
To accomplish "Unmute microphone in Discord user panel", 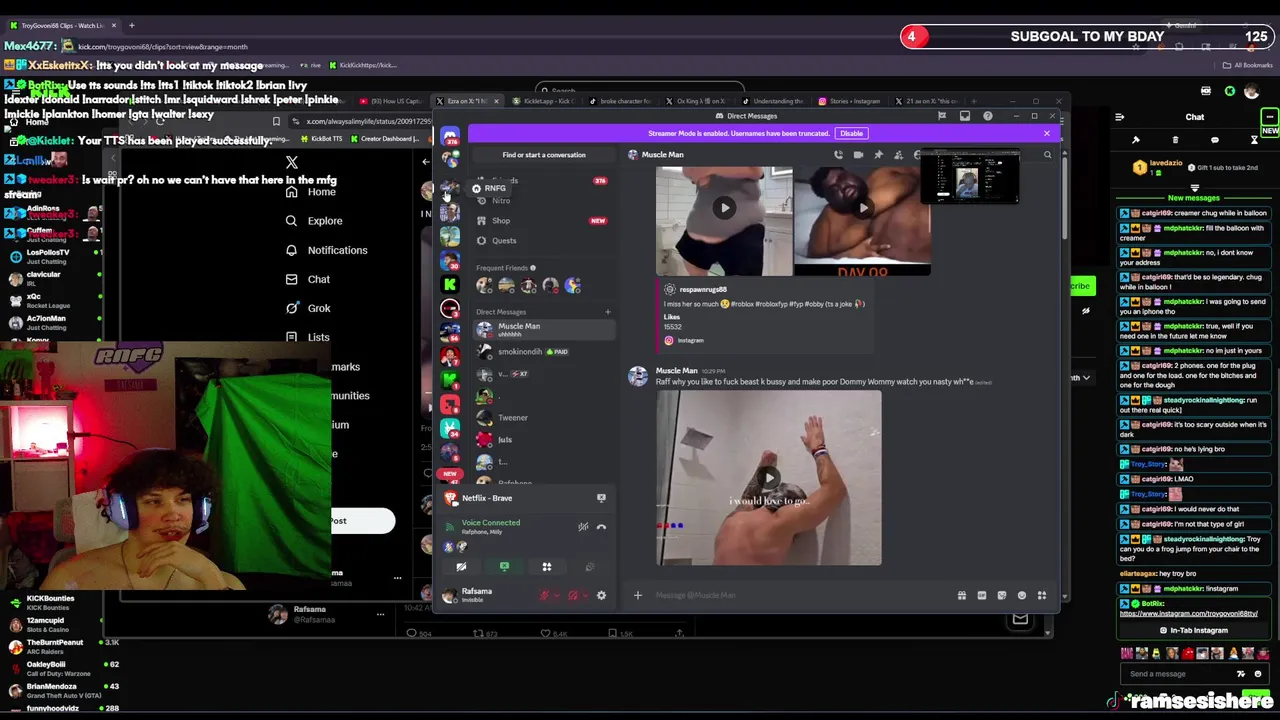I will point(545,596).
